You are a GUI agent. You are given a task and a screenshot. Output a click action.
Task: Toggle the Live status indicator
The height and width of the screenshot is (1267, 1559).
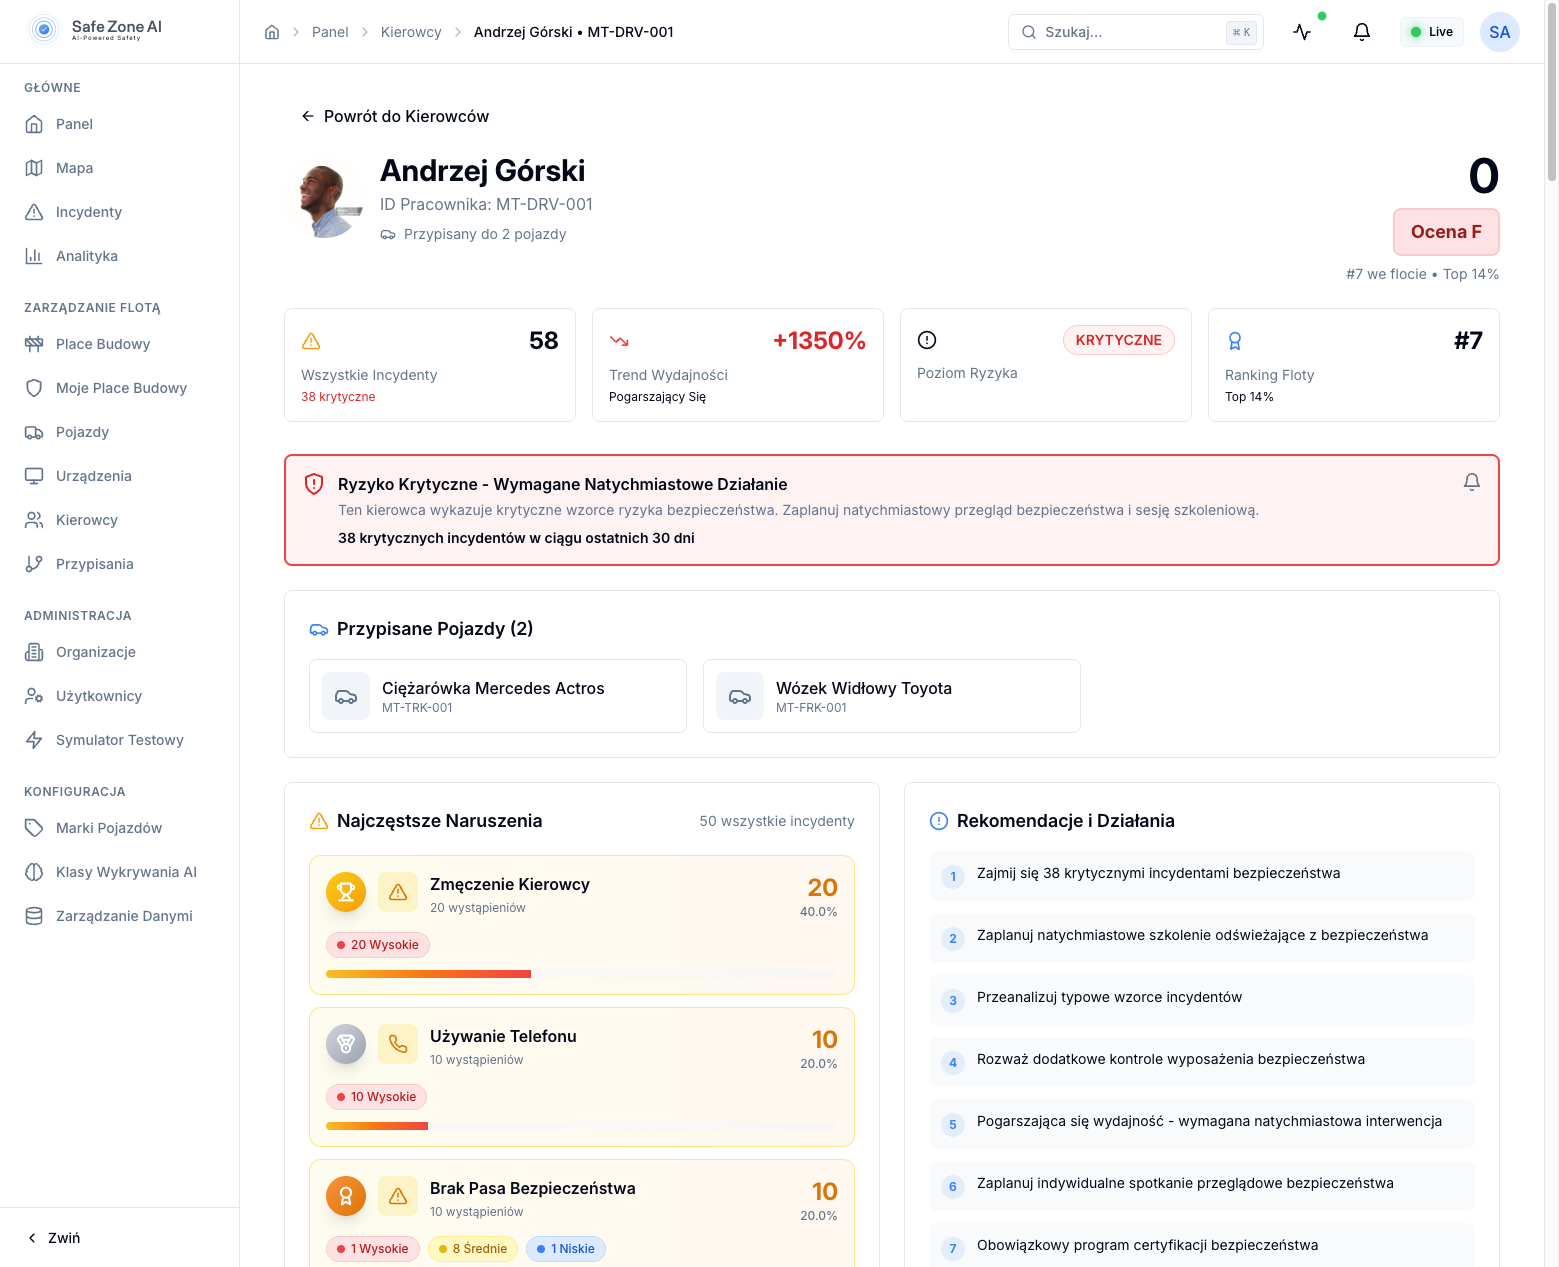click(x=1431, y=32)
